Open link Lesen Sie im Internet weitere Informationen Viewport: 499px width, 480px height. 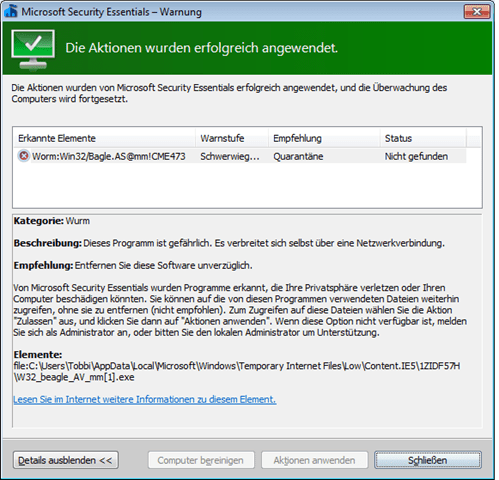(x=145, y=399)
